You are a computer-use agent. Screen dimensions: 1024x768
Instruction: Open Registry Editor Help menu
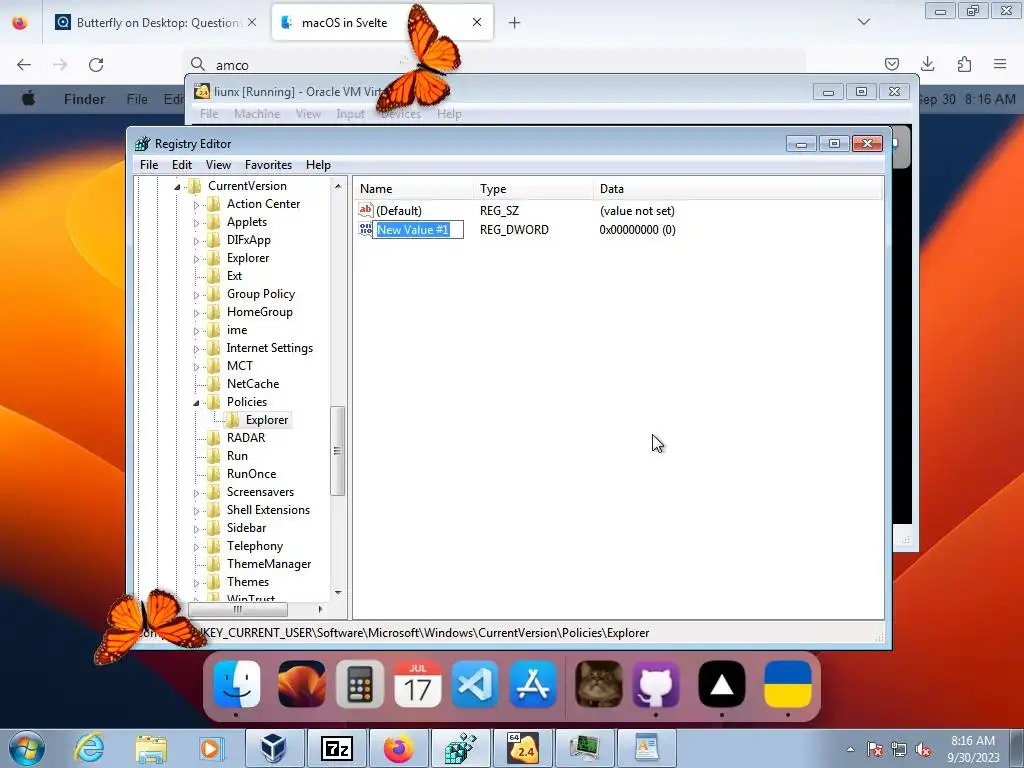coord(318,165)
